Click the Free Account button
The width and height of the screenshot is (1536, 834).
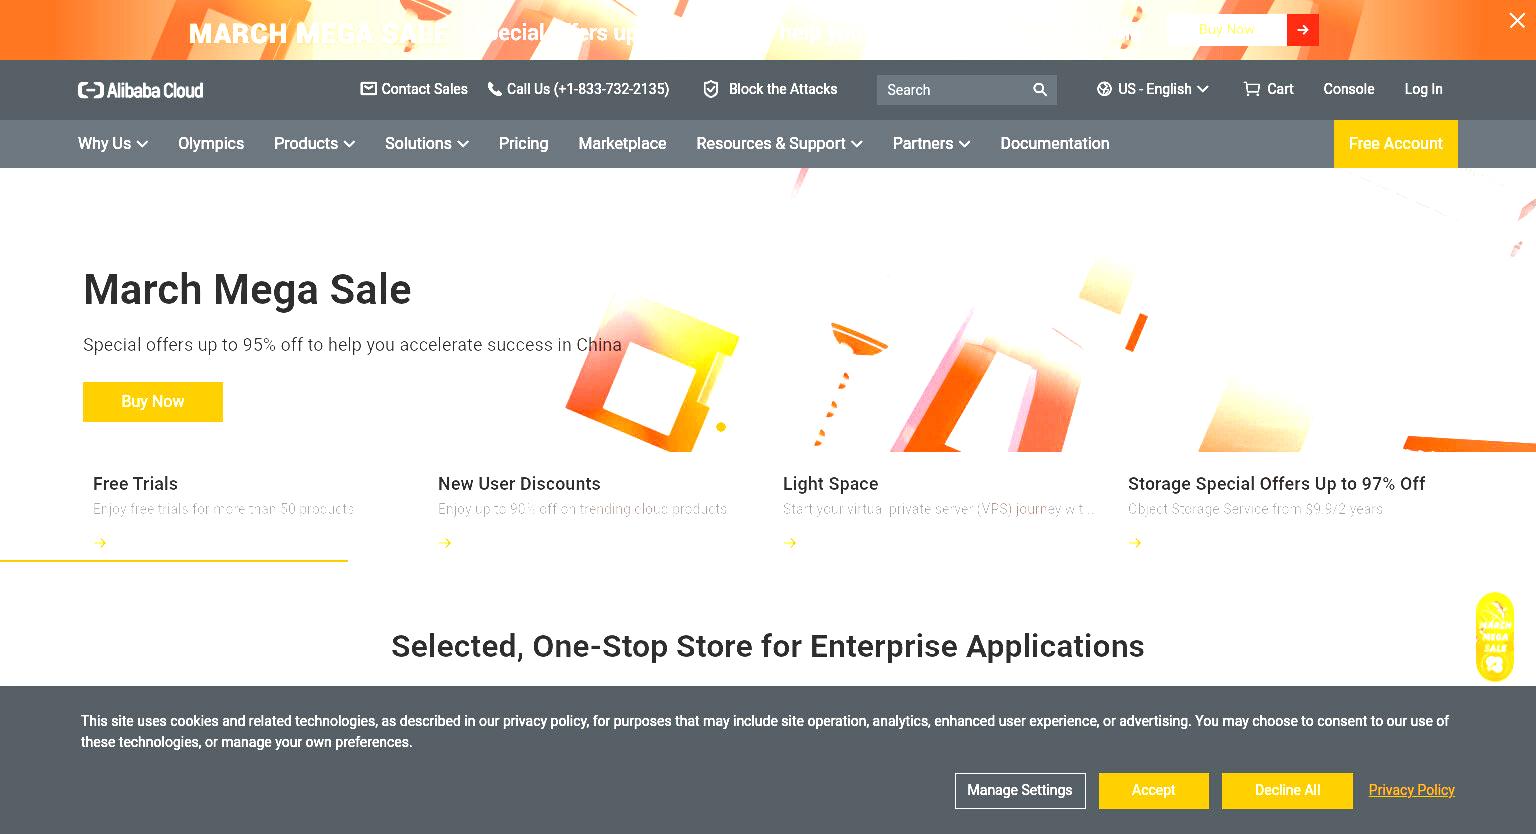coord(1396,144)
